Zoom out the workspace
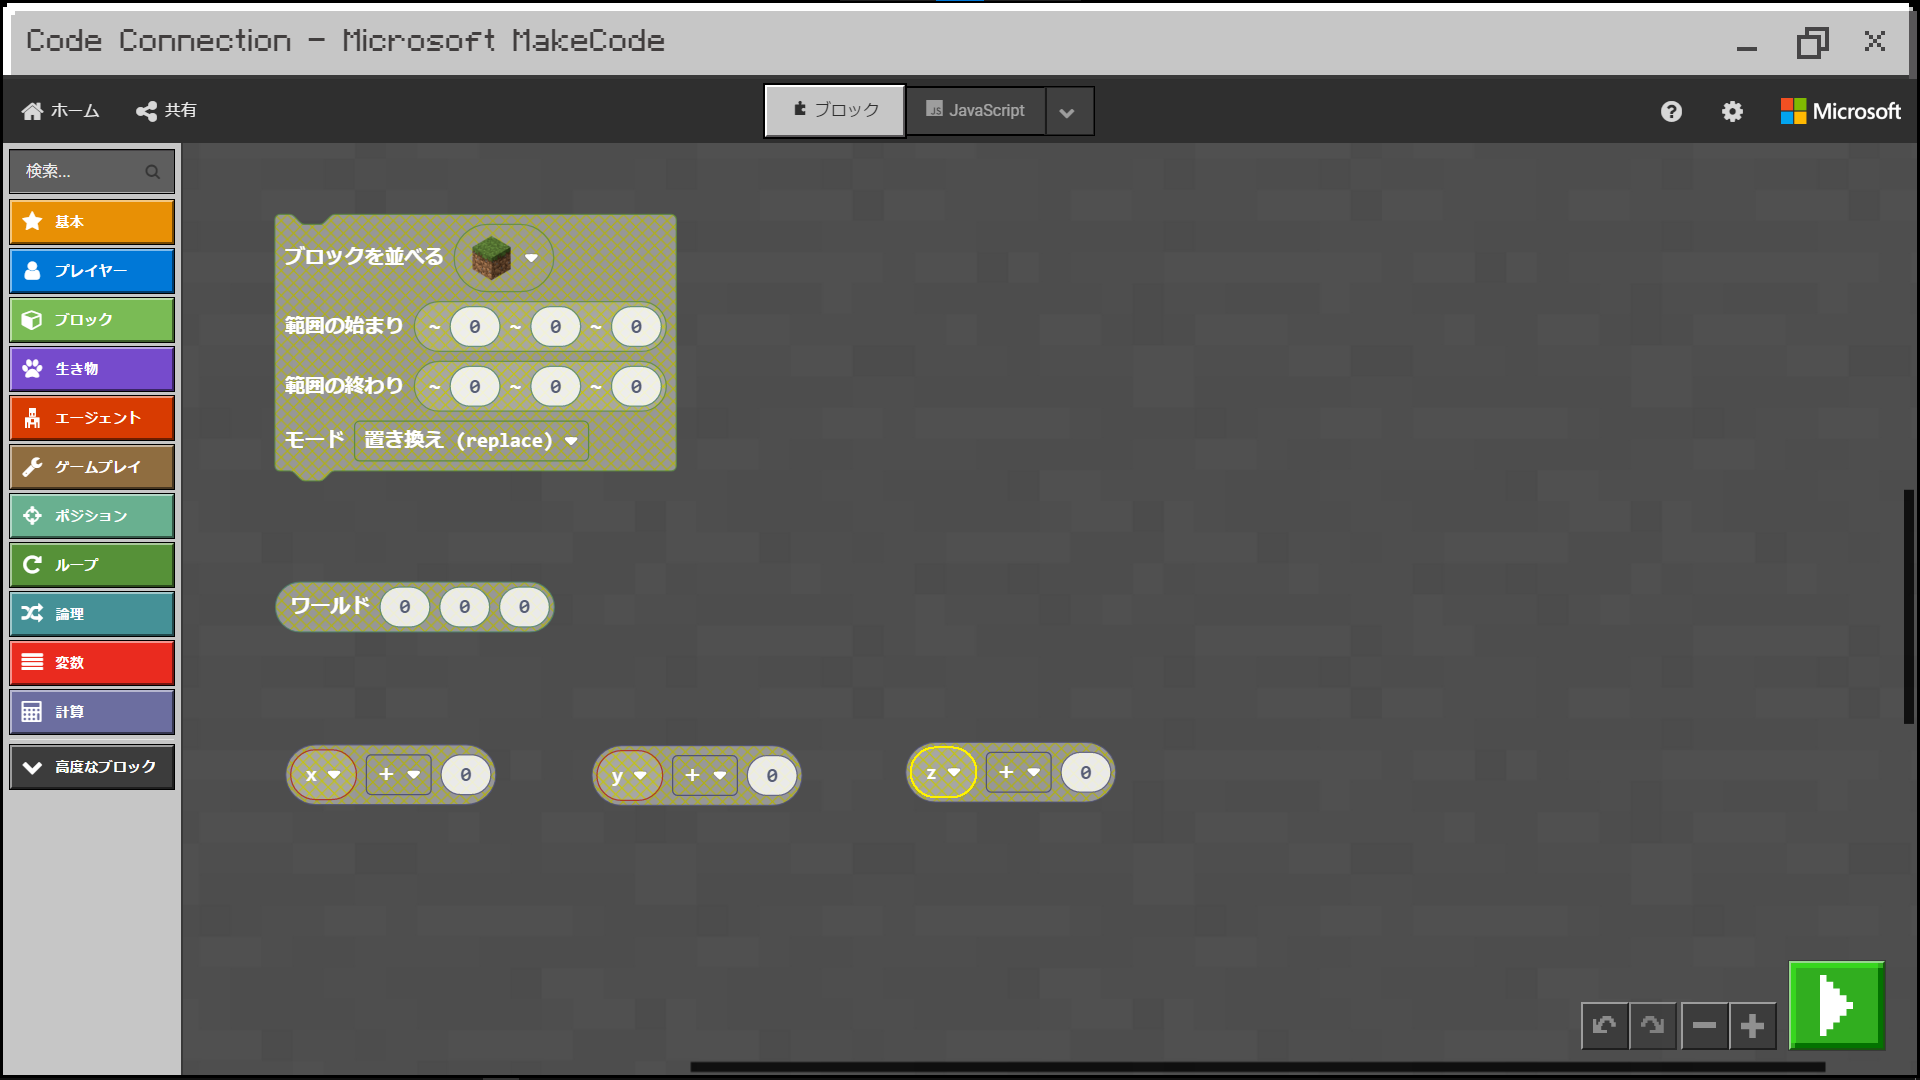Viewport: 1920px width, 1080px height. click(x=1705, y=1026)
